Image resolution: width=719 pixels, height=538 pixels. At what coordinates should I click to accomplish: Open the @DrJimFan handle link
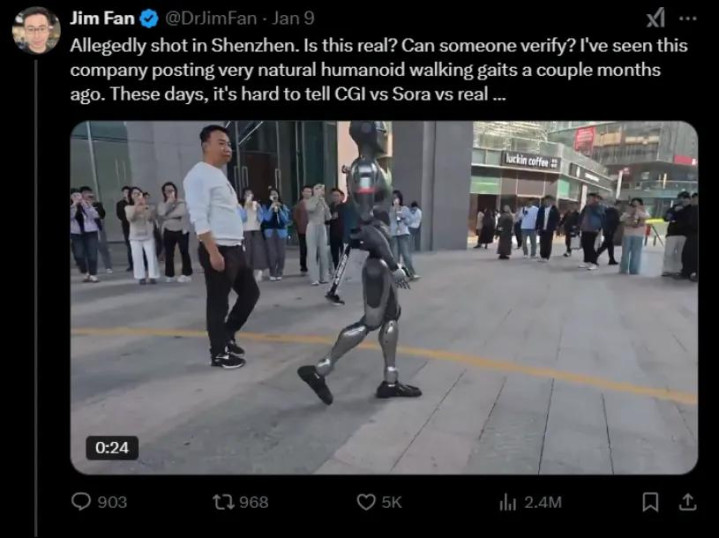tap(210, 18)
